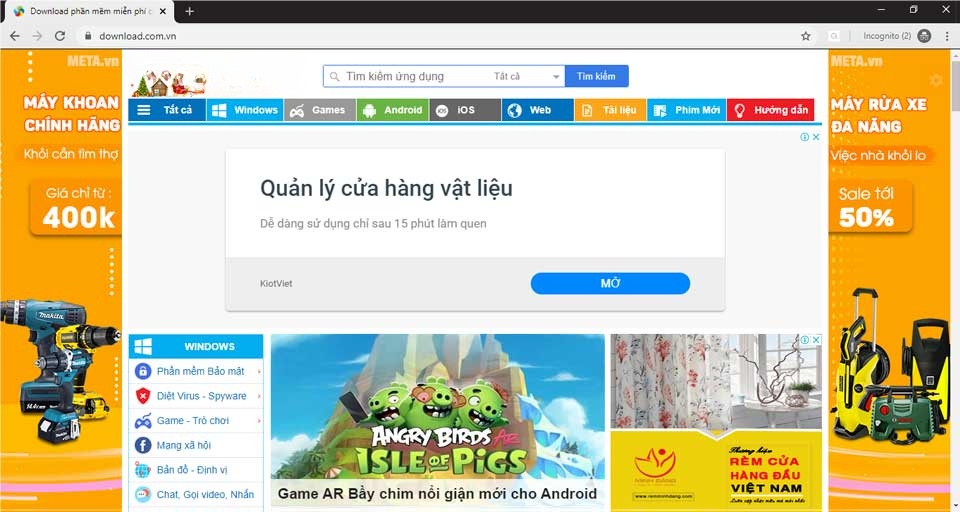This screenshot has width=960, height=512.
Task: Open the Incognito profile icon
Action: pyautogui.click(x=924, y=36)
